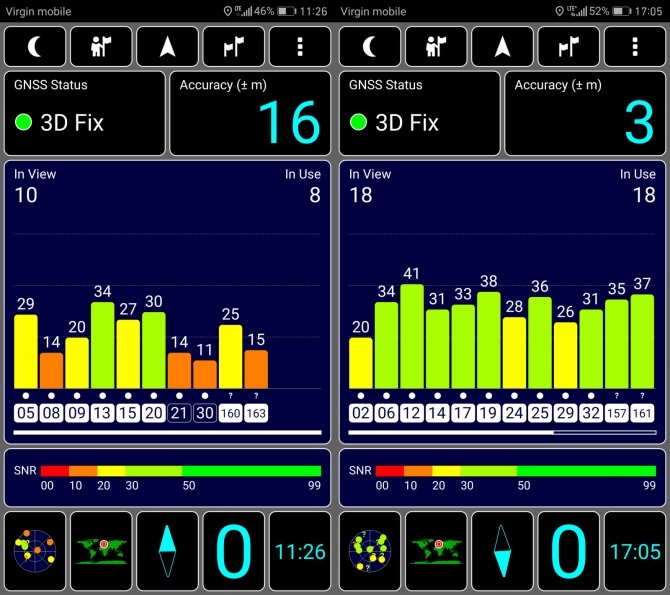Image resolution: width=670 pixels, height=595 pixels.
Task: Tap navigation arrow icon in left screenshot
Action: tap(168, 47)
